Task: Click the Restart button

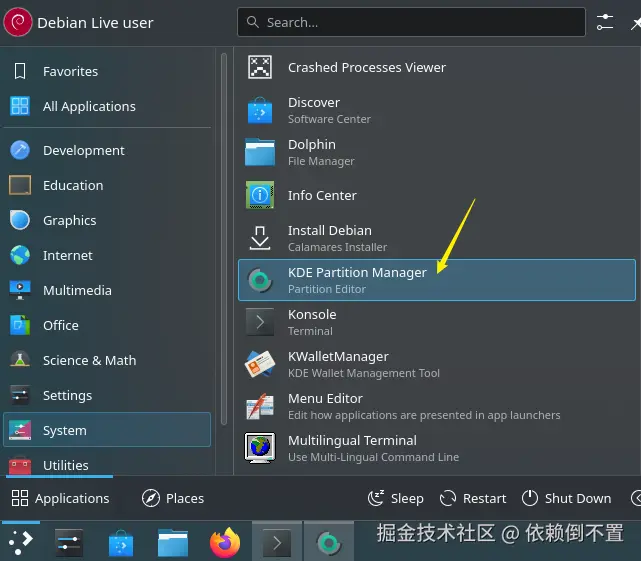Action: pyautogui.click(x=473, y=498)
